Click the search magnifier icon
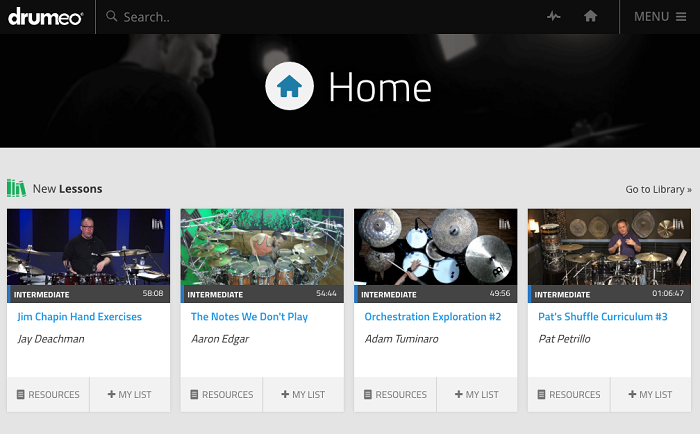Viewport: 700px width, 434px height. (112, 17)
